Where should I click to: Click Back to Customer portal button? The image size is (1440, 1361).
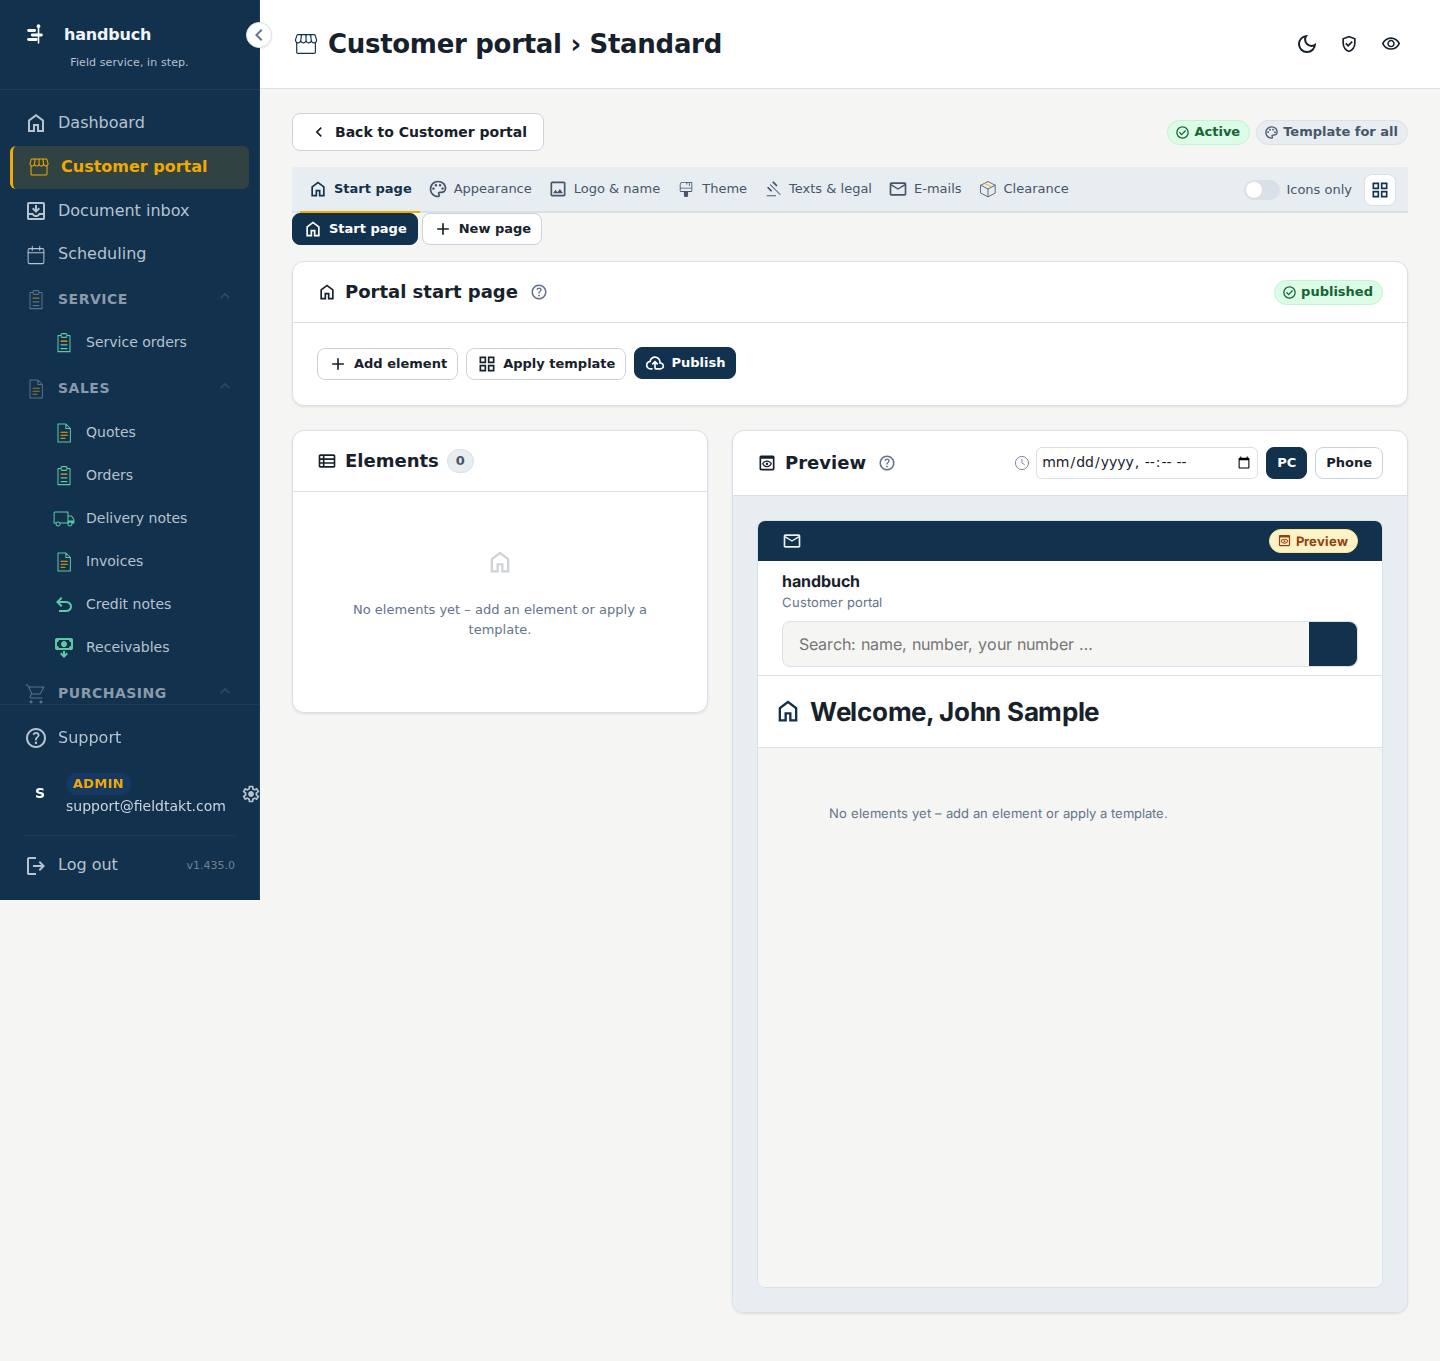pos(418,132)
